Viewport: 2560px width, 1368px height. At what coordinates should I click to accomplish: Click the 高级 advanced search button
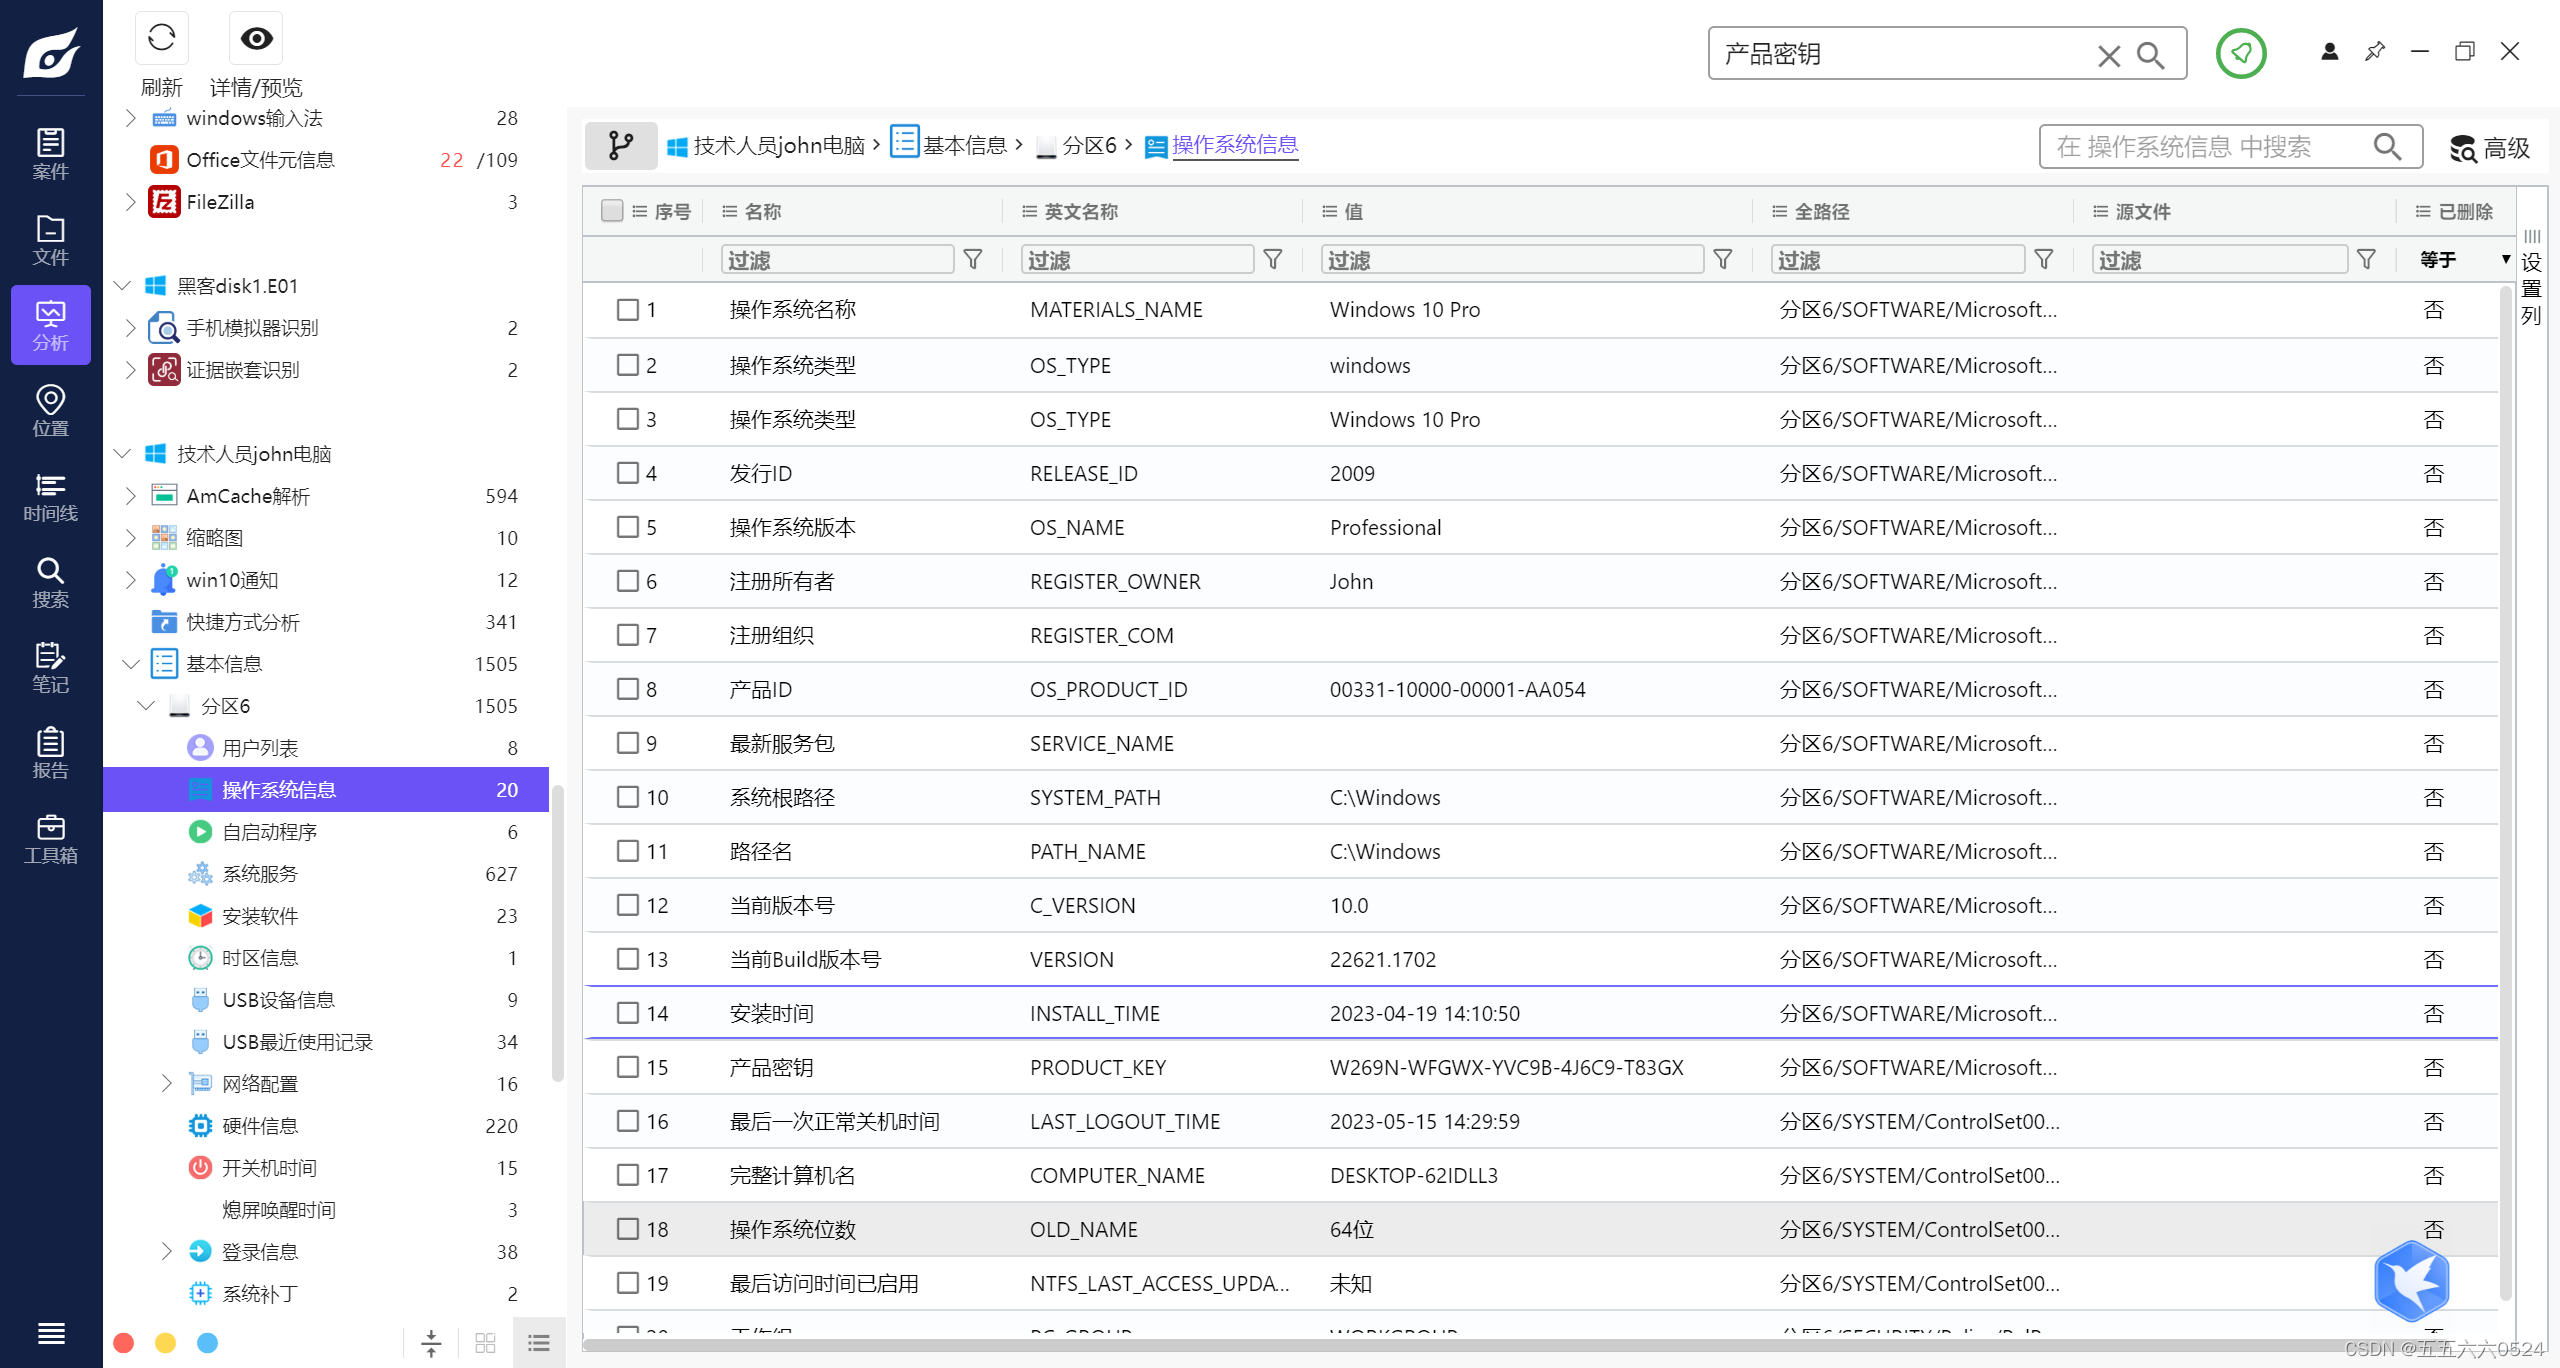click(2490, 148)
